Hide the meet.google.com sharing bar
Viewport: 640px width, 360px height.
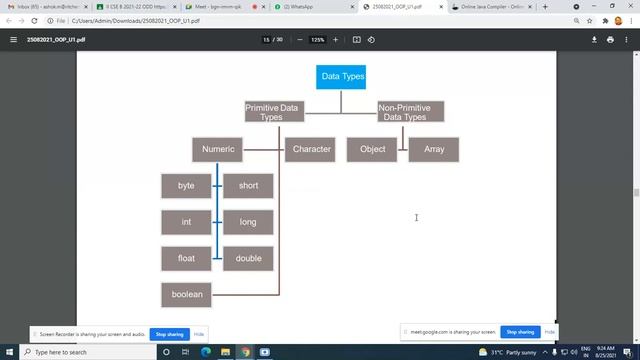549,332
